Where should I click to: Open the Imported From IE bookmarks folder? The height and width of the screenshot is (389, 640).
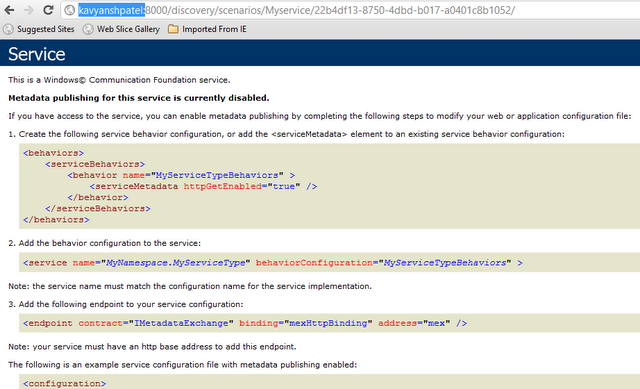point(207,29)
